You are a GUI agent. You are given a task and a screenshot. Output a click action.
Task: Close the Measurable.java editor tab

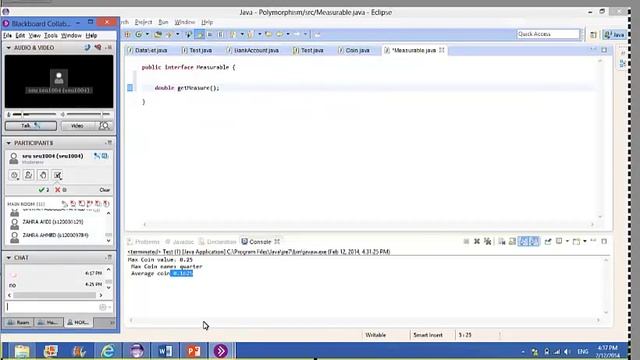pyautogui.click(x=442, y=50)
